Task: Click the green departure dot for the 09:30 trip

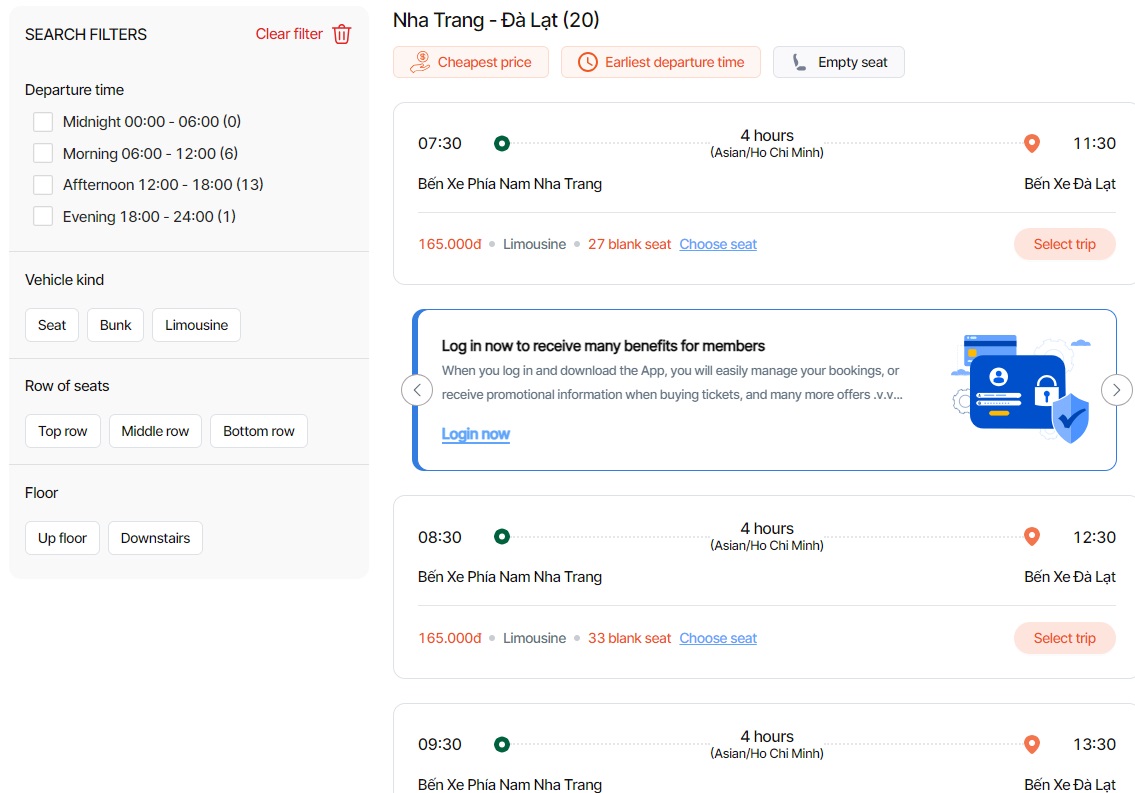Action: (x=502, y=744)
